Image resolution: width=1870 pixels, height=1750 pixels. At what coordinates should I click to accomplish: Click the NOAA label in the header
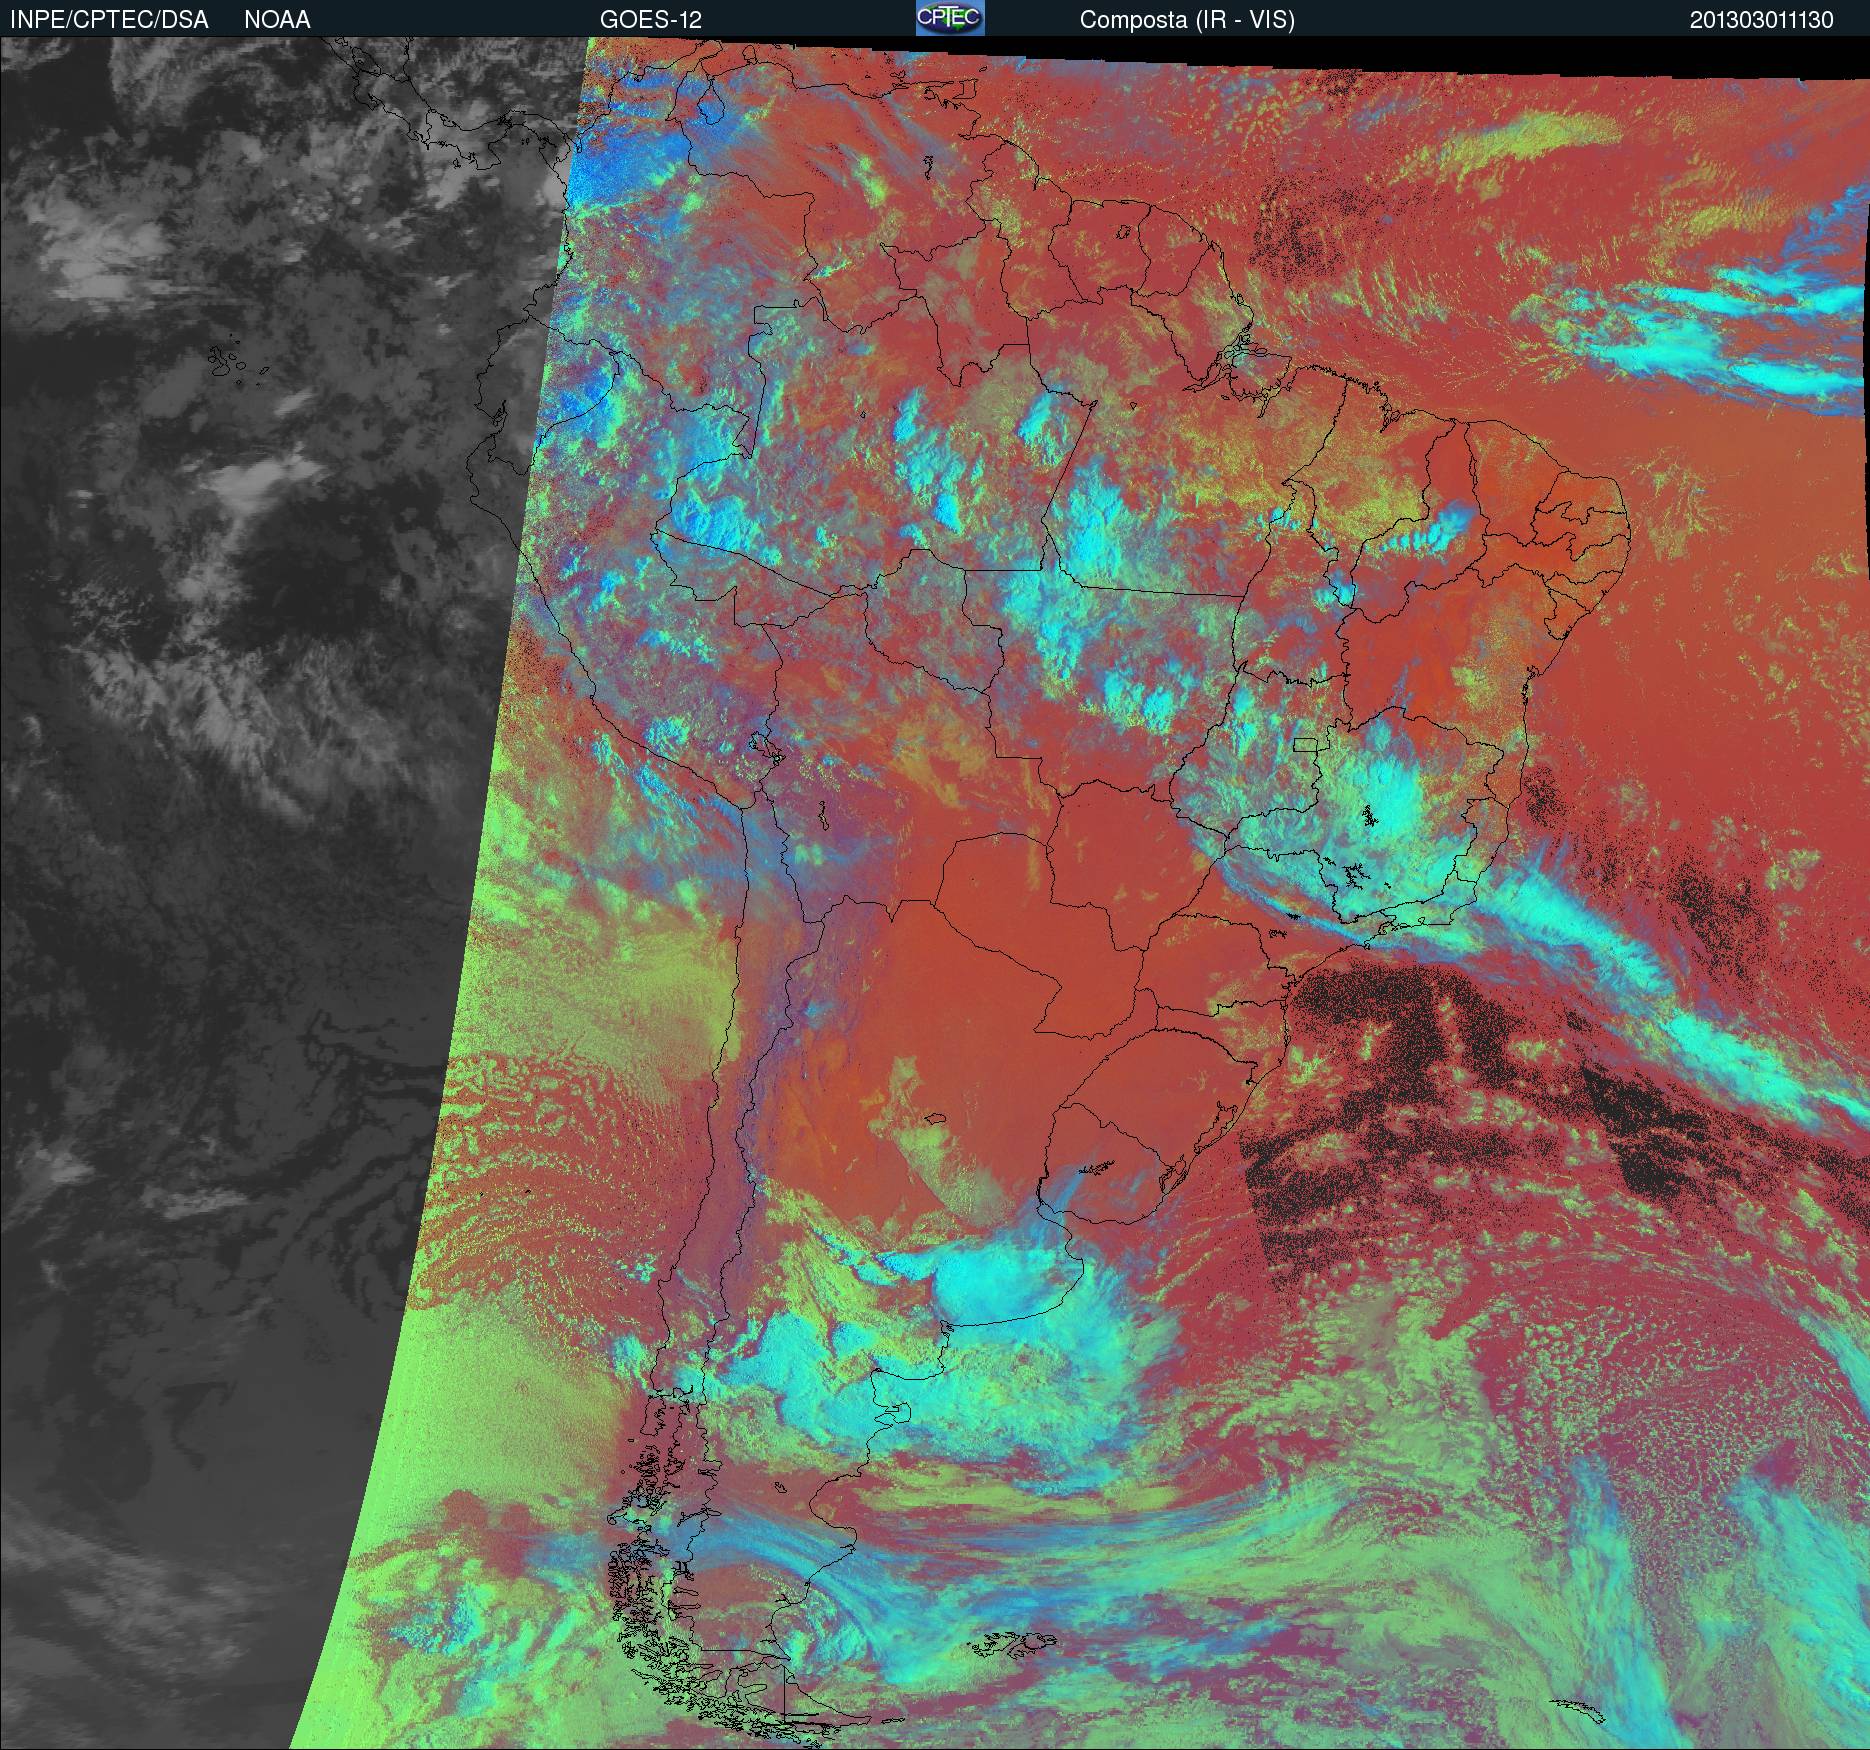click(277, 20)
